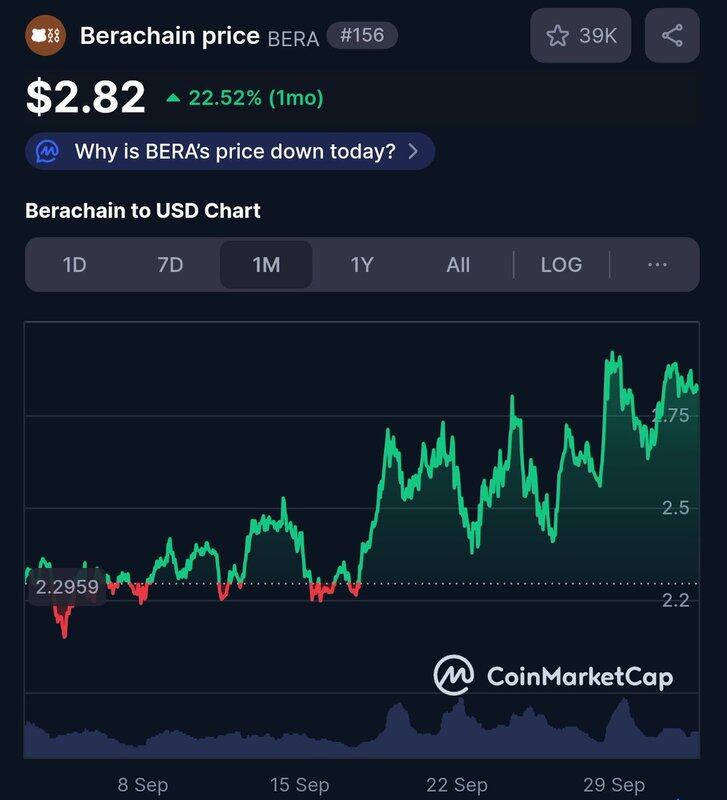Select the 1Y chart range

(362, 265)
